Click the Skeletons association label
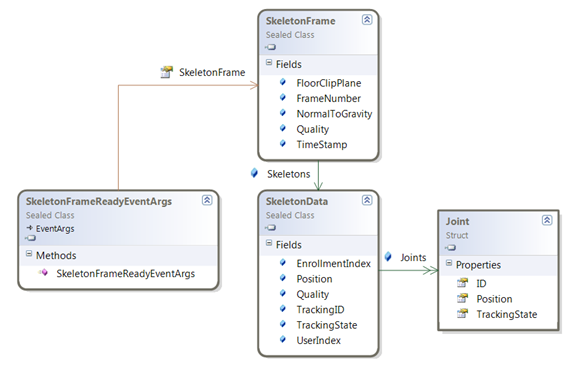576x366 pixels. (289, 174)
